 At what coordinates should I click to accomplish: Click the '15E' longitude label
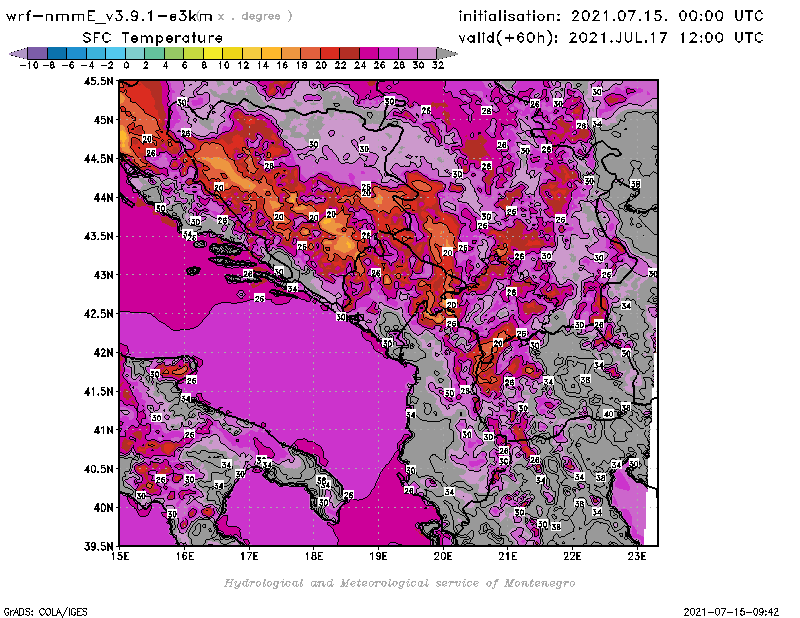(x=120, y=556)
